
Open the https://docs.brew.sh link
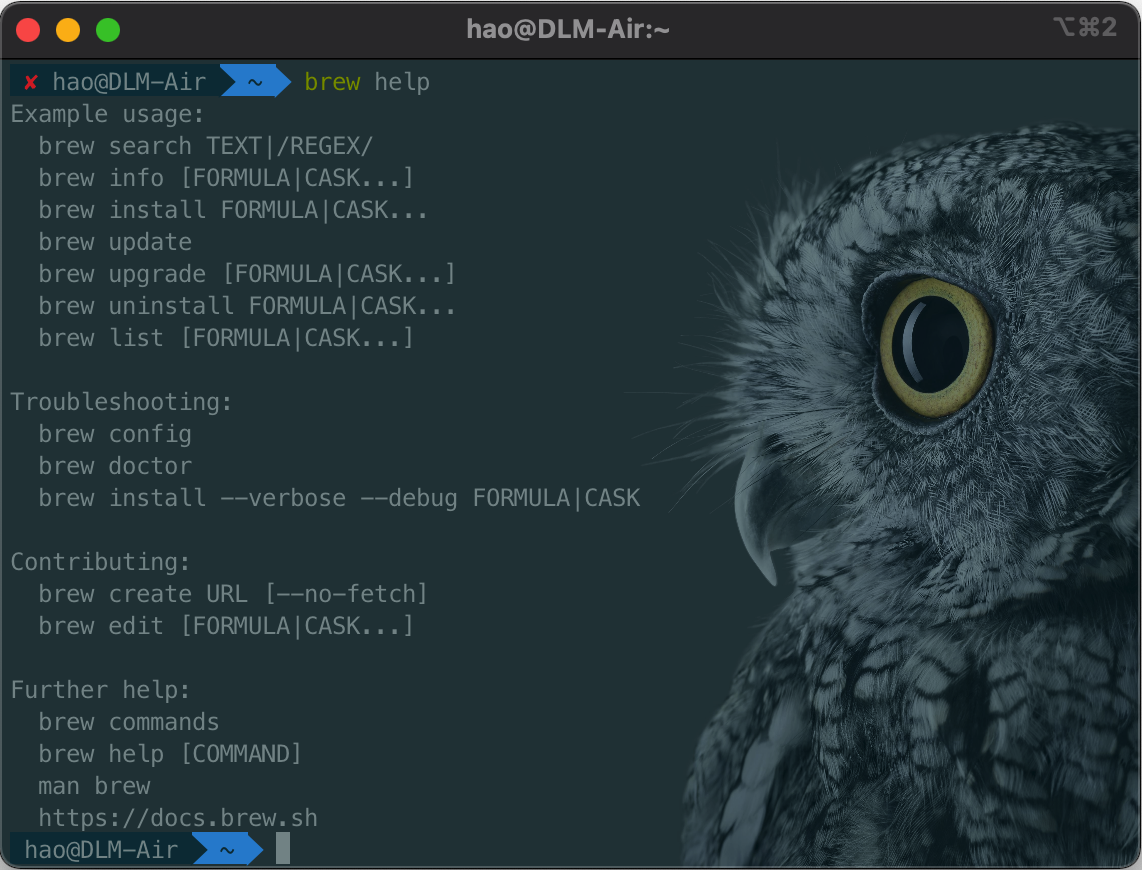(178, 818)
